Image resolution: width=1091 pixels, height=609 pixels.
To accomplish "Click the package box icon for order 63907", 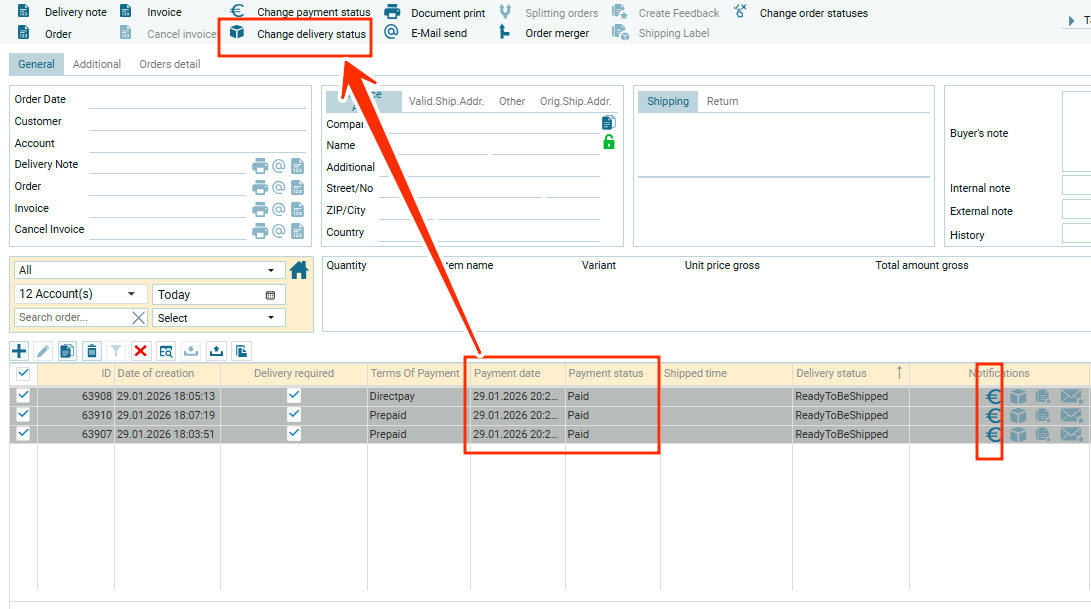I will point(1018,434).
